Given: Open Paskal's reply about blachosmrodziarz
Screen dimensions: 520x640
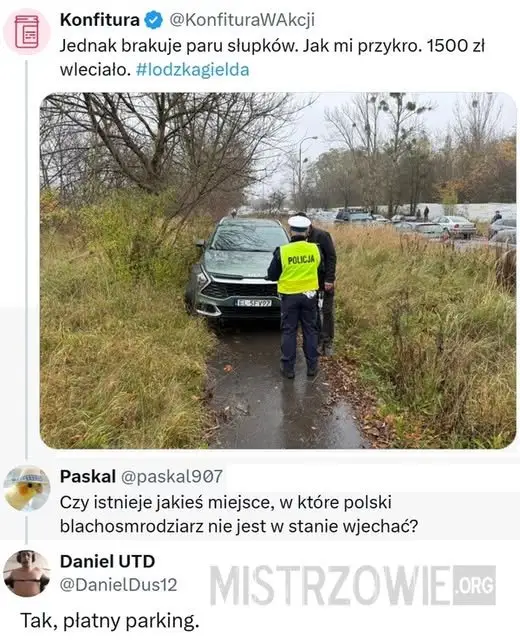Looking at the screenshot, I should (x=239, y=514).
